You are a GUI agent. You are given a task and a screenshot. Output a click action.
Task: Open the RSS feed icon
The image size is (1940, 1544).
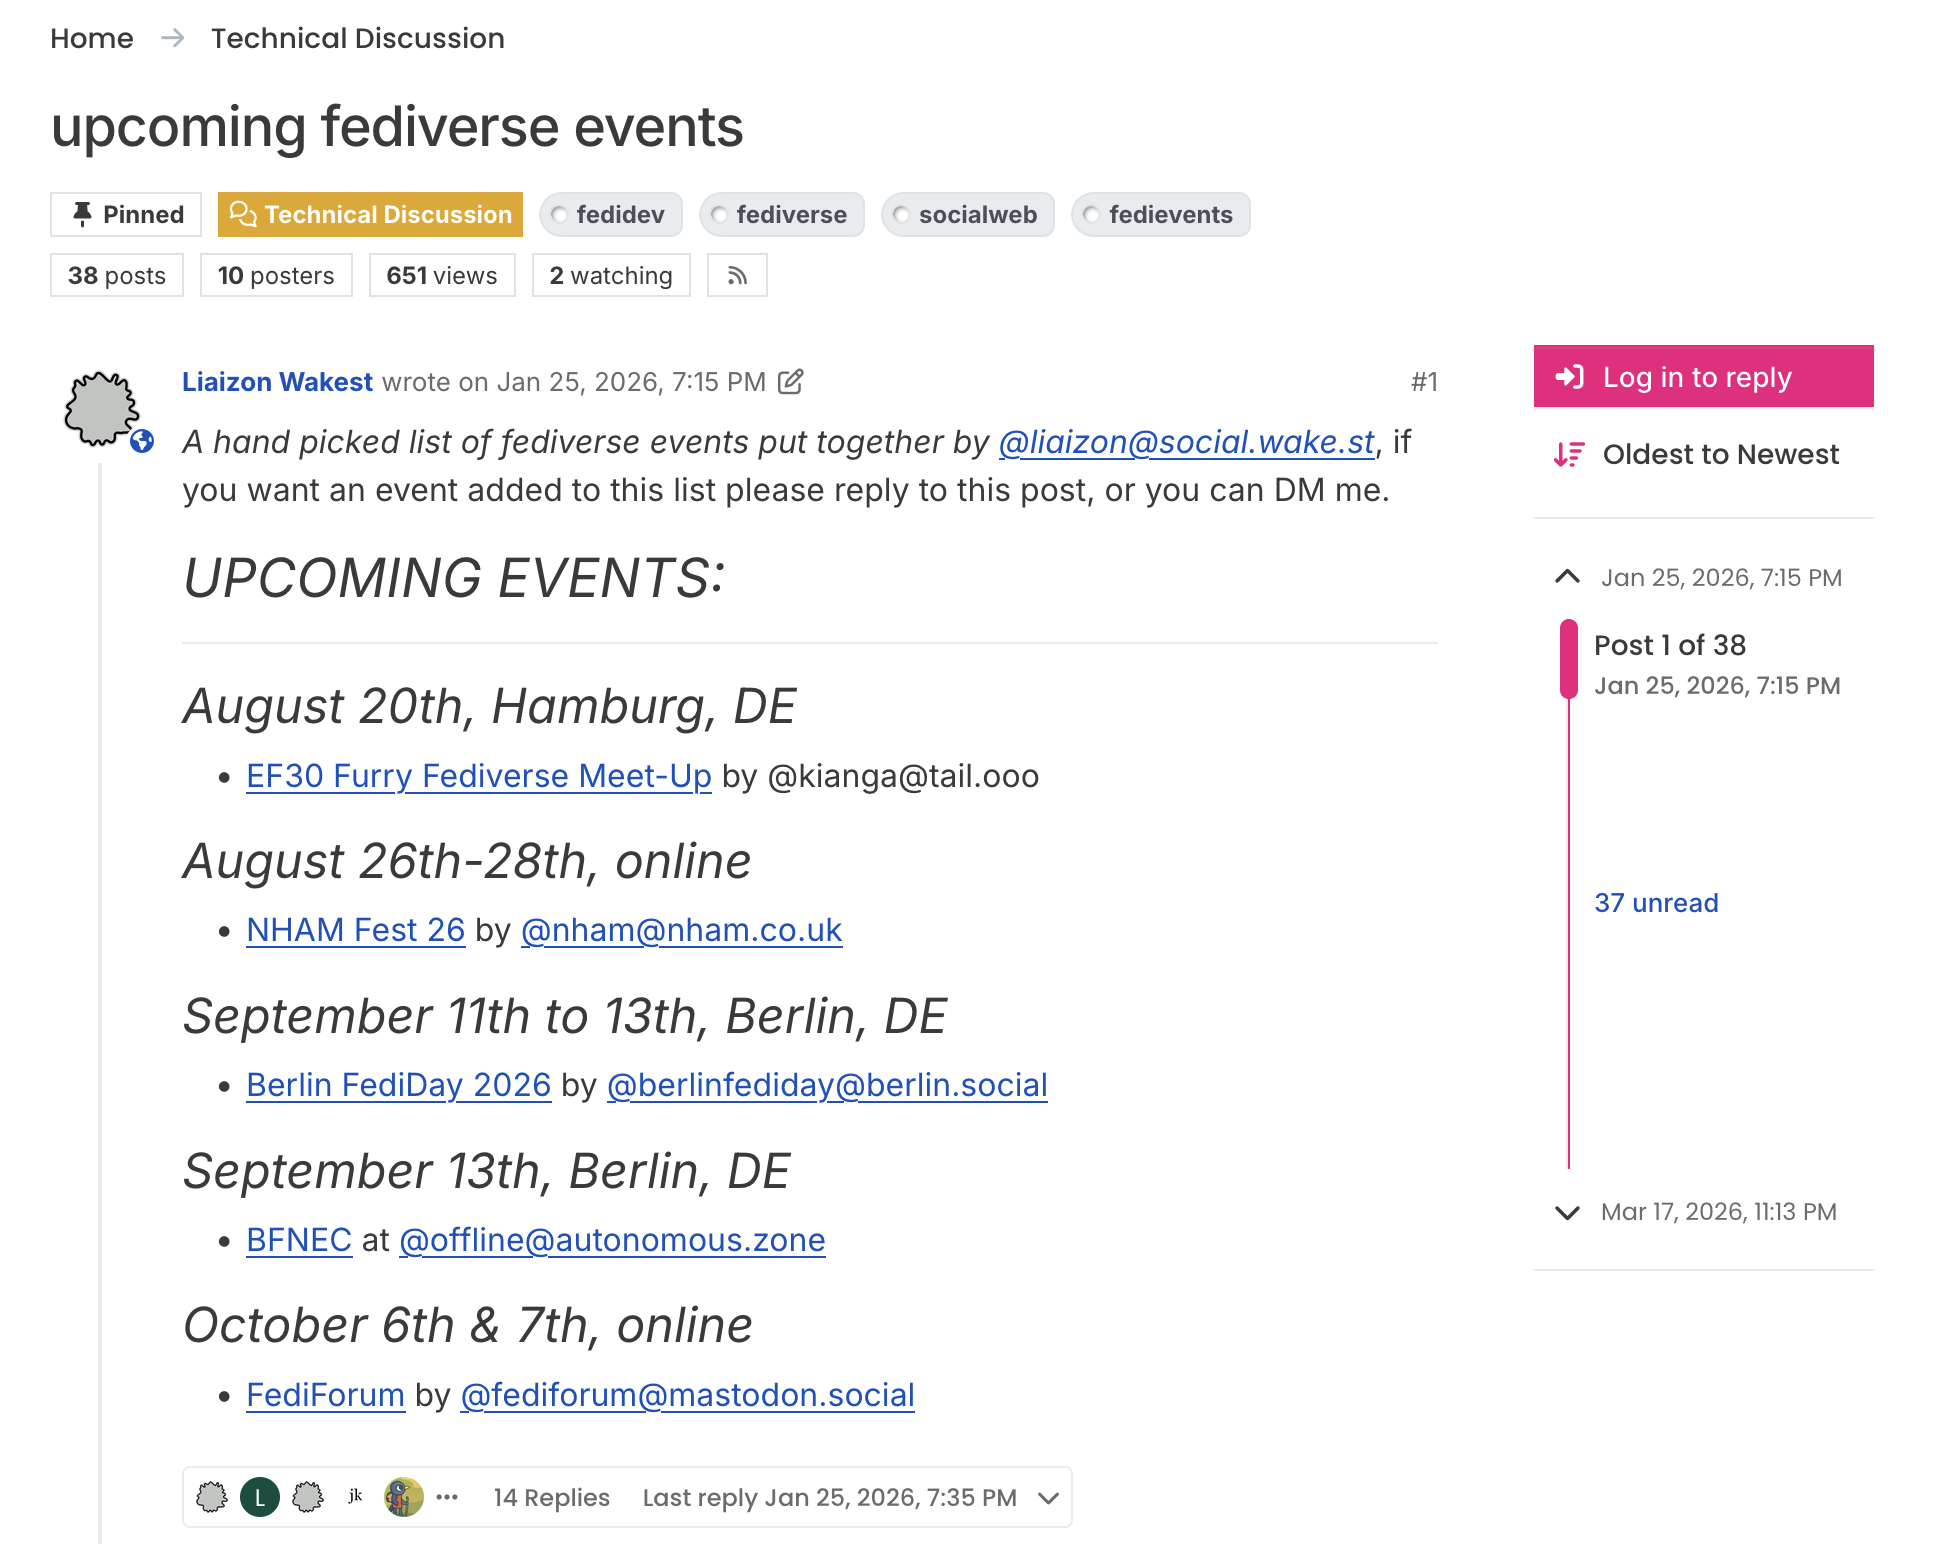737,275
